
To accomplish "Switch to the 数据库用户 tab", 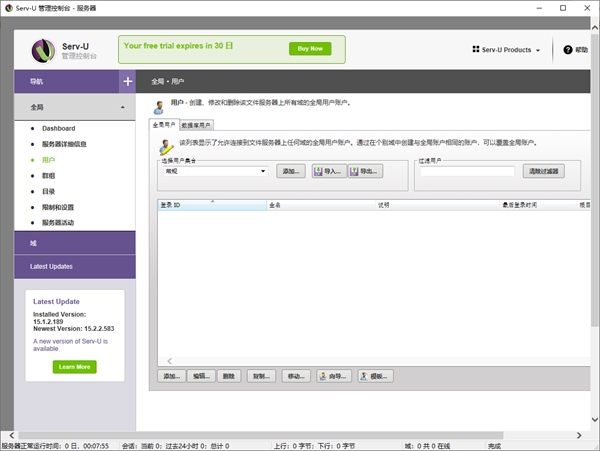I will [197, 125].
